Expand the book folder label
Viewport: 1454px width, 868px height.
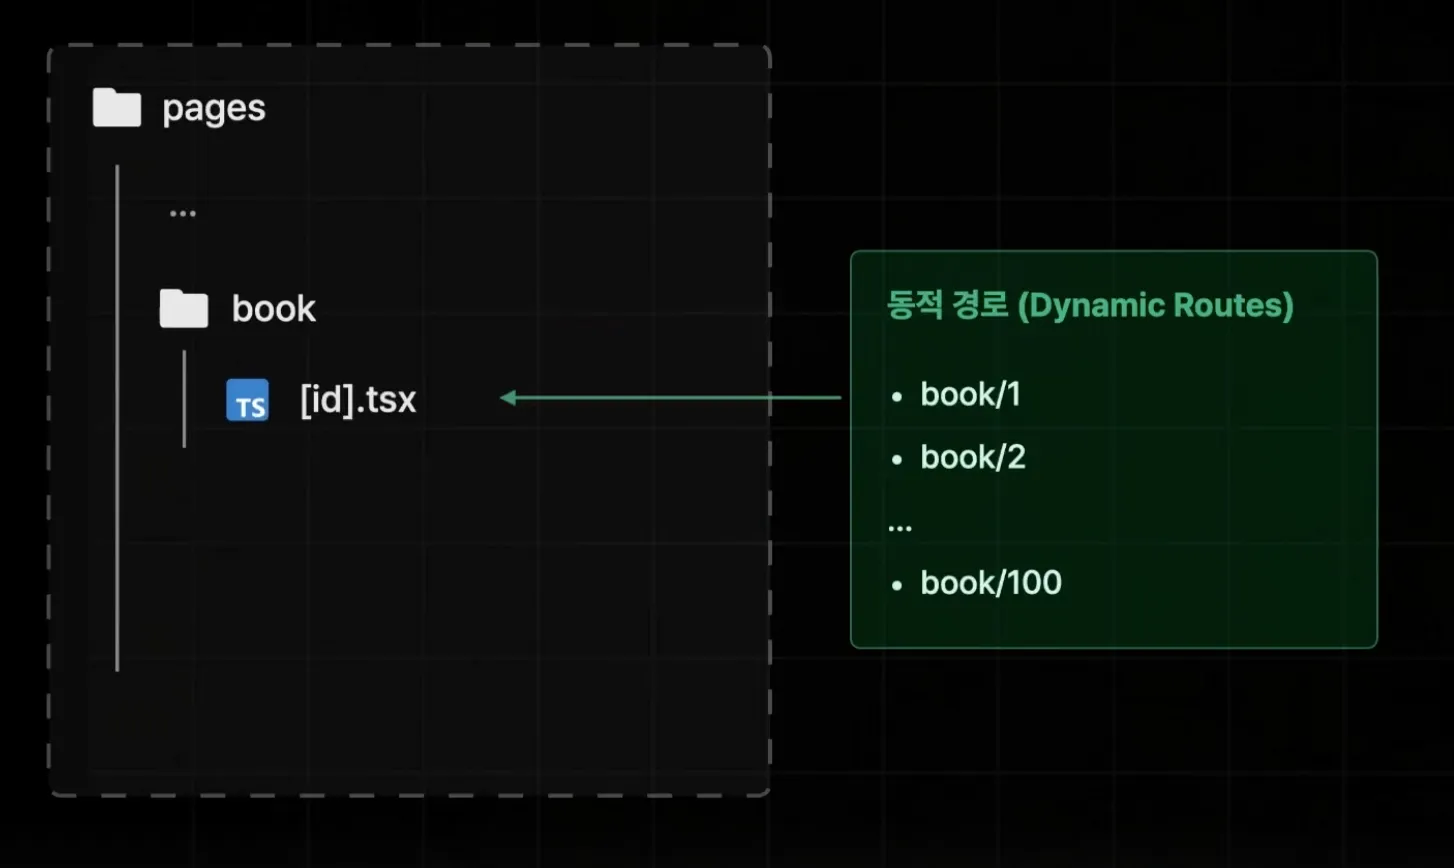[274, 309]
